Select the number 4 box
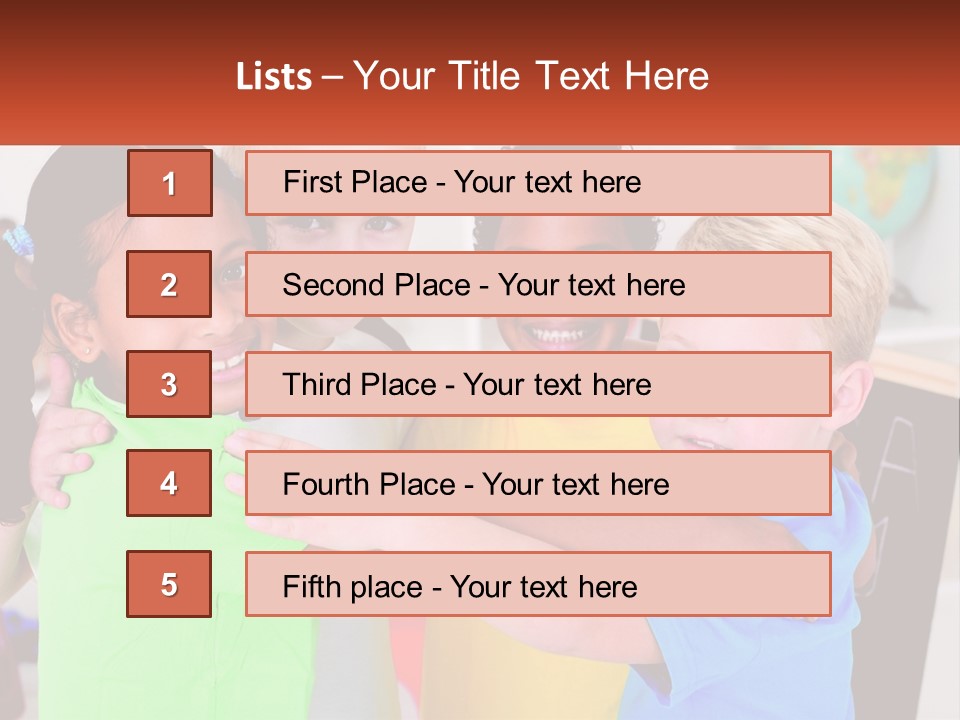 [x=169, y=483]
